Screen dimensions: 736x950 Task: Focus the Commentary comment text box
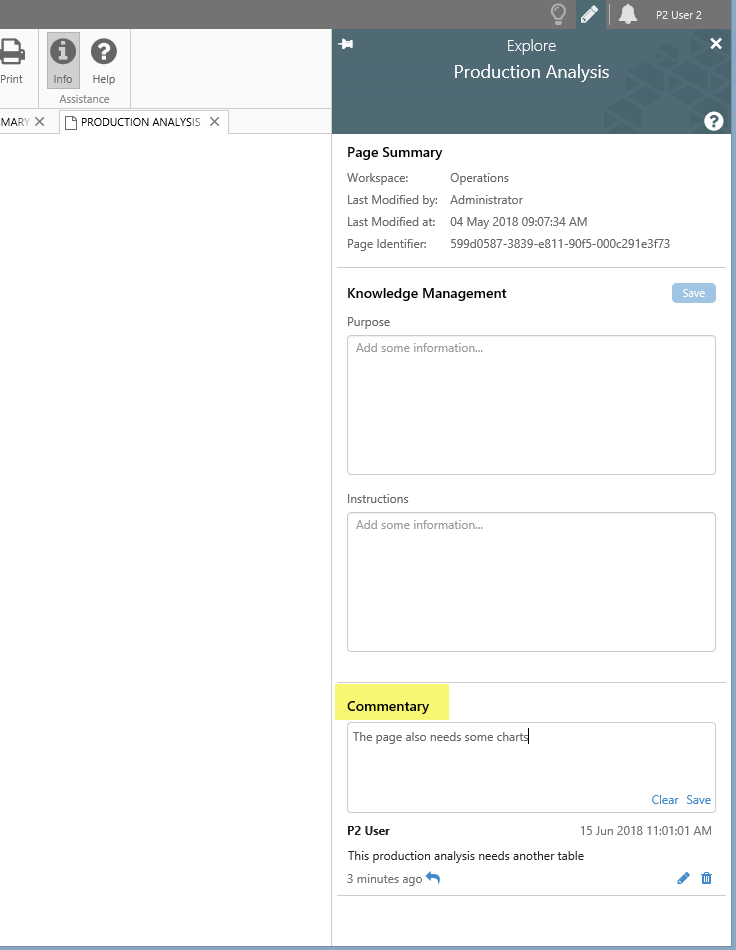click(531, 760)
